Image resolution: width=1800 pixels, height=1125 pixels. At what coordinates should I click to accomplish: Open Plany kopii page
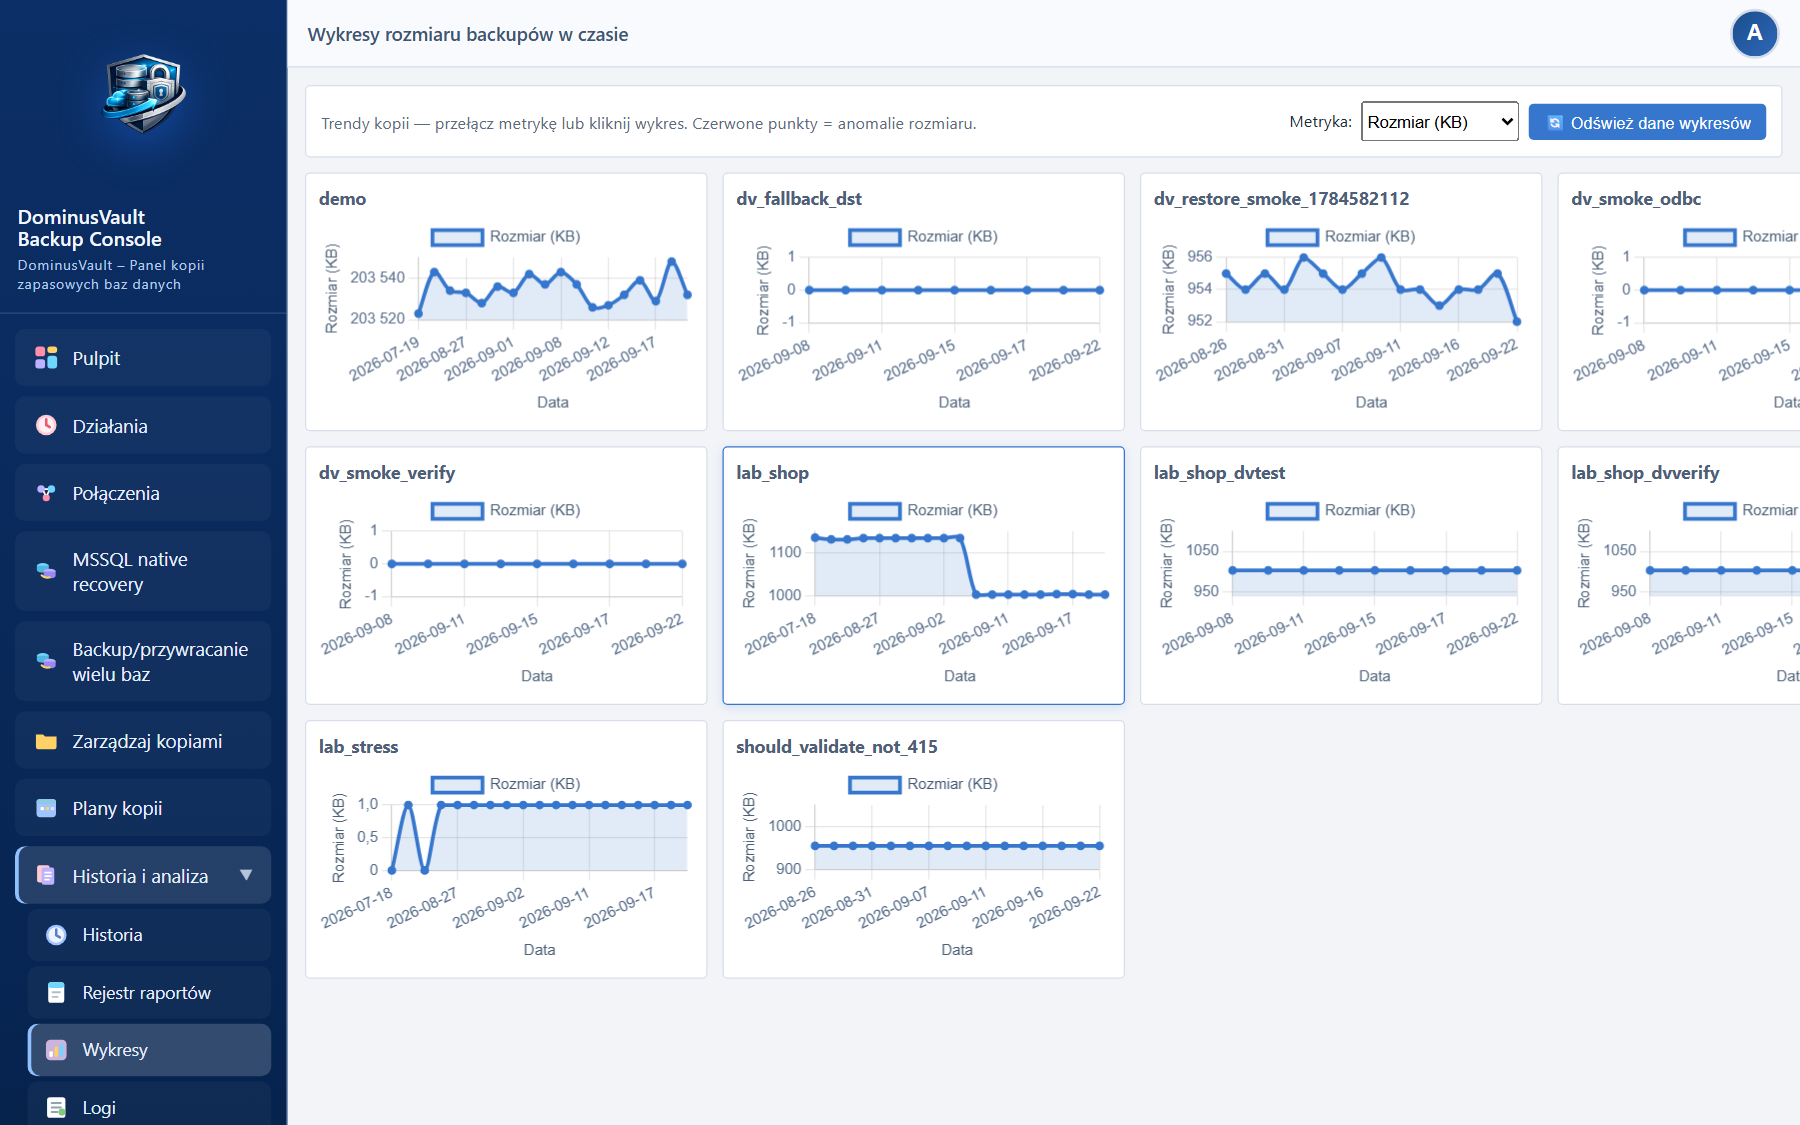(143, 808)
